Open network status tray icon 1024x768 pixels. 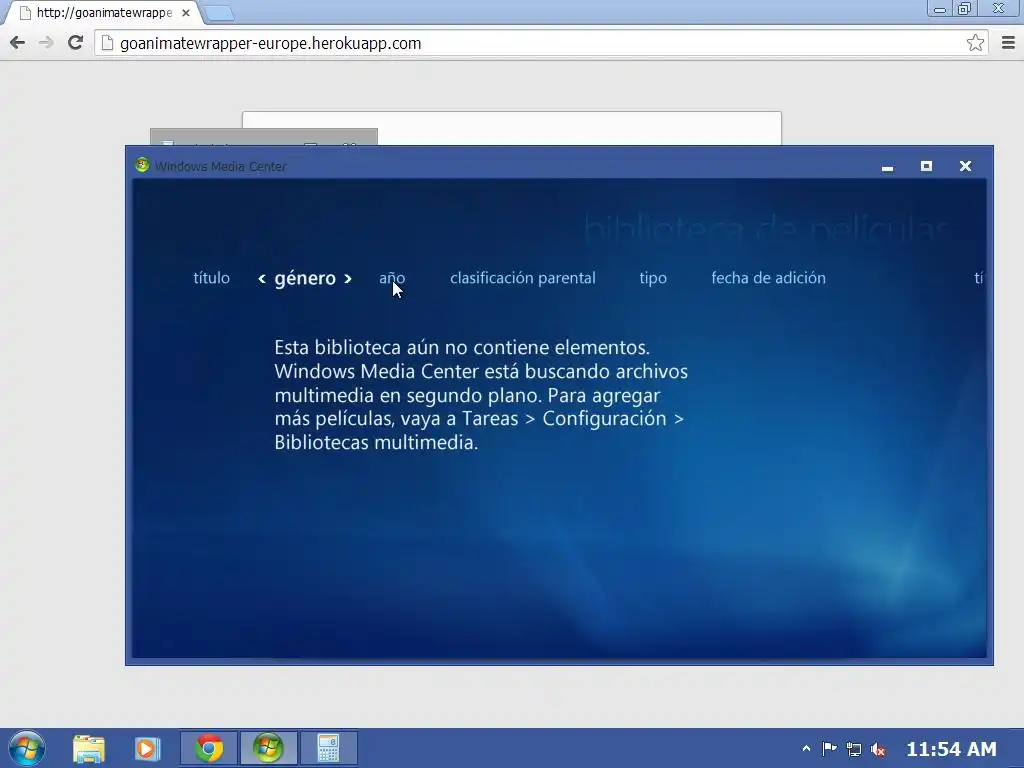pyautogui.click(x=854, y=749)
